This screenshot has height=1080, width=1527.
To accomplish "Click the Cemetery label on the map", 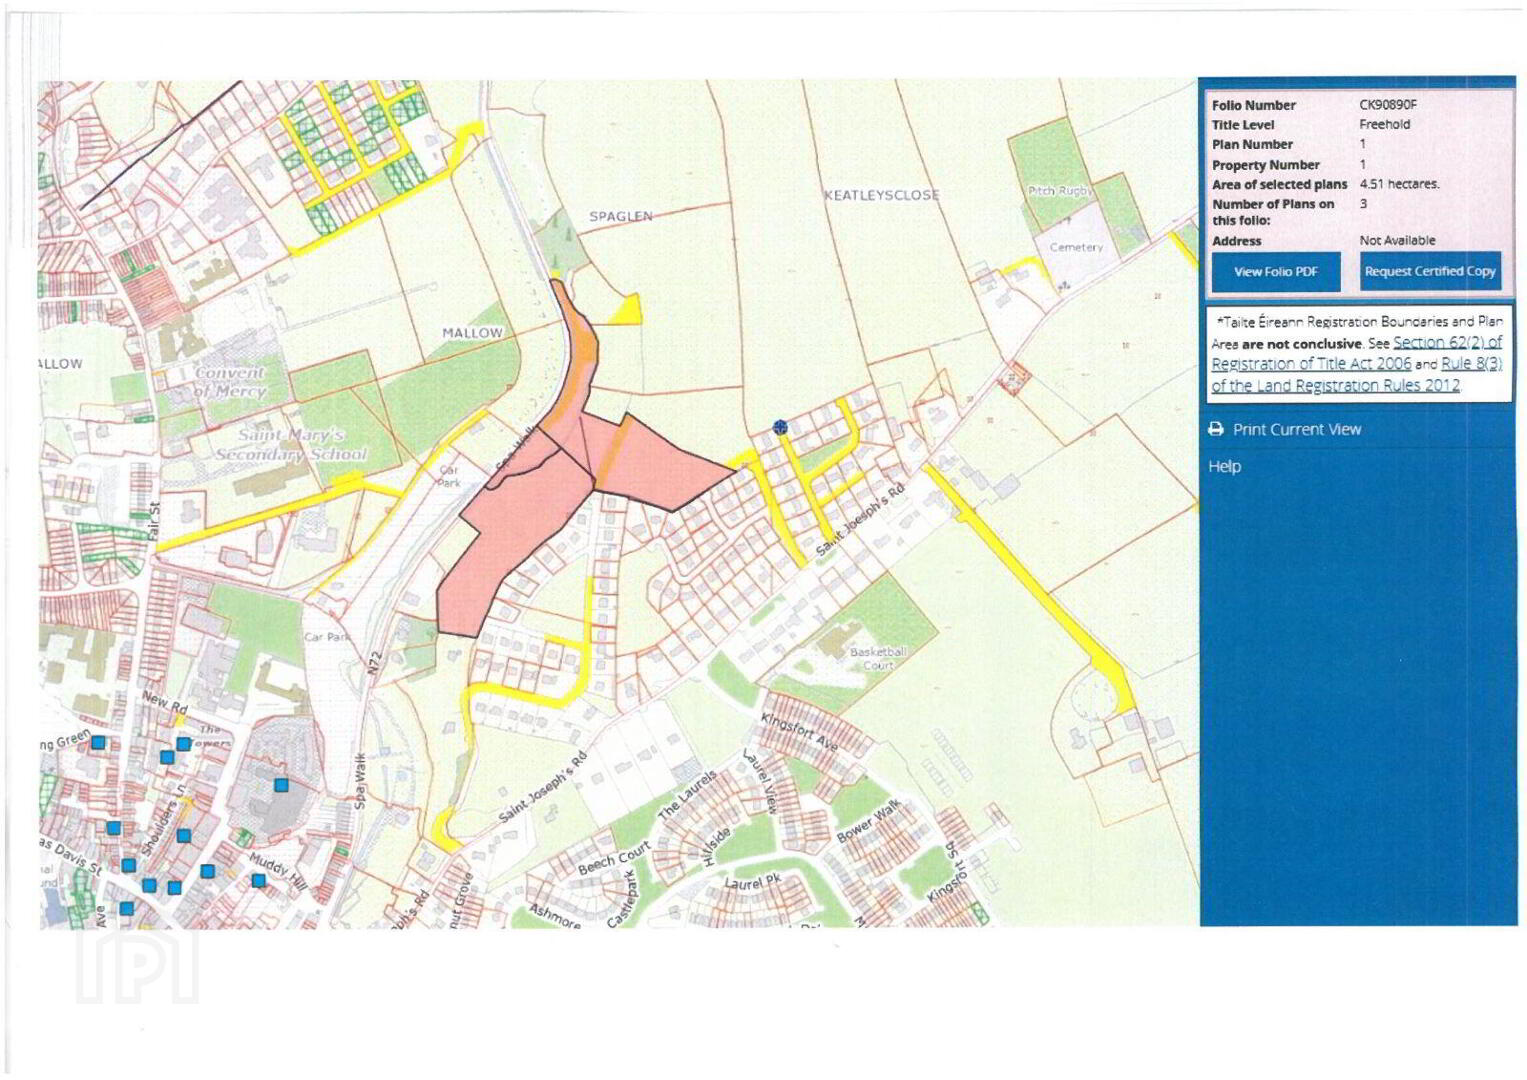I will pos(1076,247).
